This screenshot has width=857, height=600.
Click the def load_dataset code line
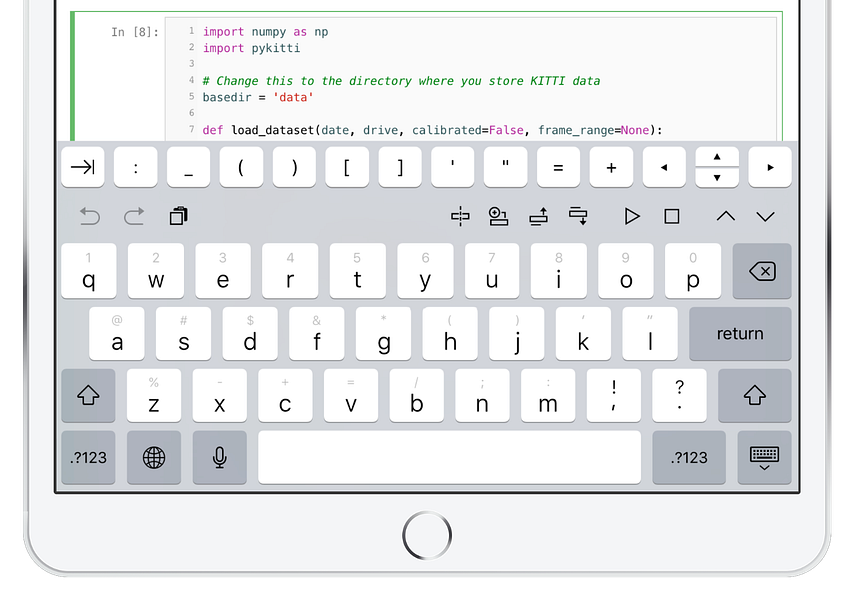point(432,130)
